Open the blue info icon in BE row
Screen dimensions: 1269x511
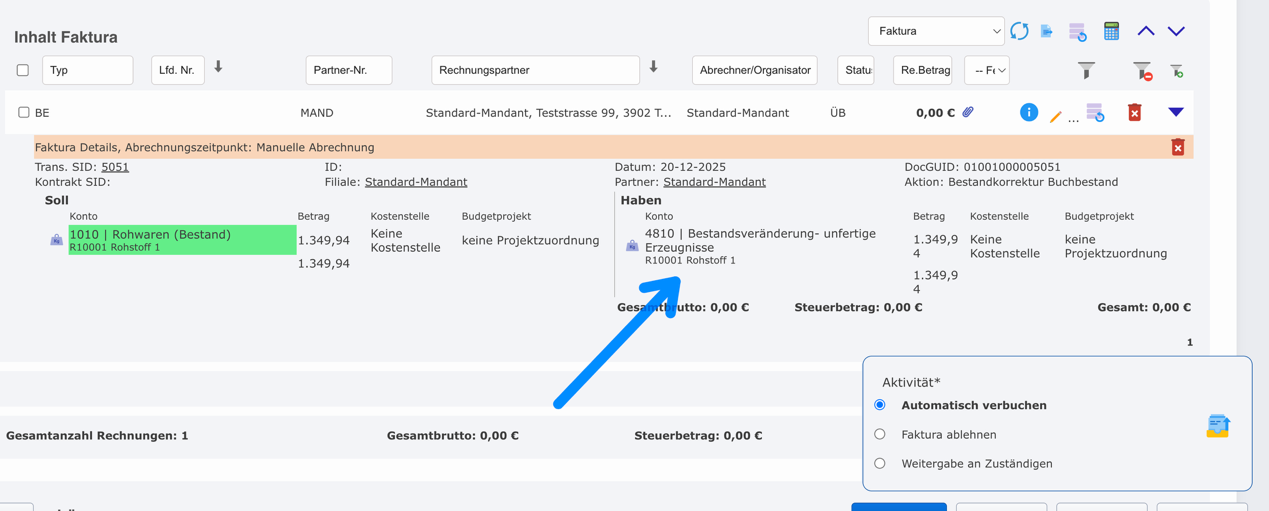click(1028, 112)
